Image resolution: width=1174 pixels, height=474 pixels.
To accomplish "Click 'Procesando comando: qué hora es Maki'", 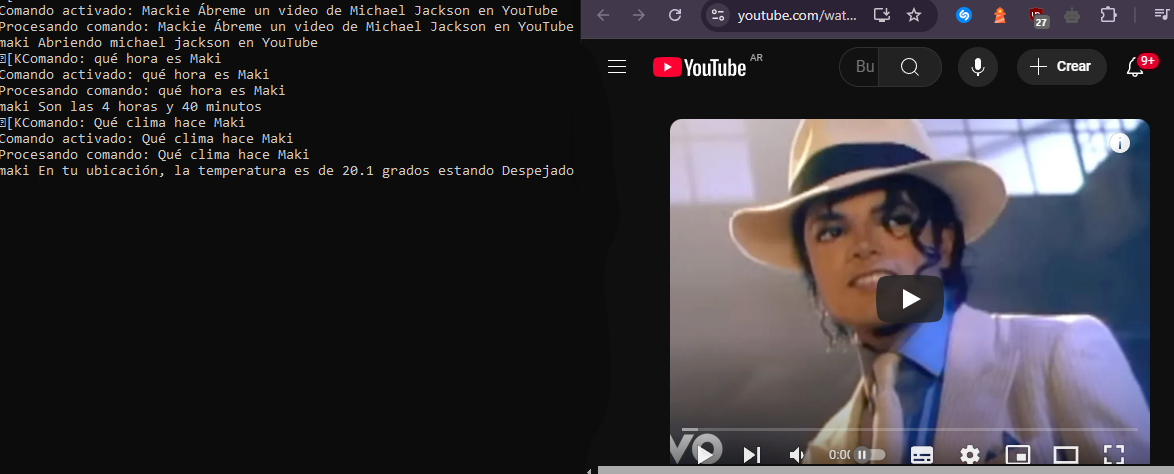I will [143, 91].
